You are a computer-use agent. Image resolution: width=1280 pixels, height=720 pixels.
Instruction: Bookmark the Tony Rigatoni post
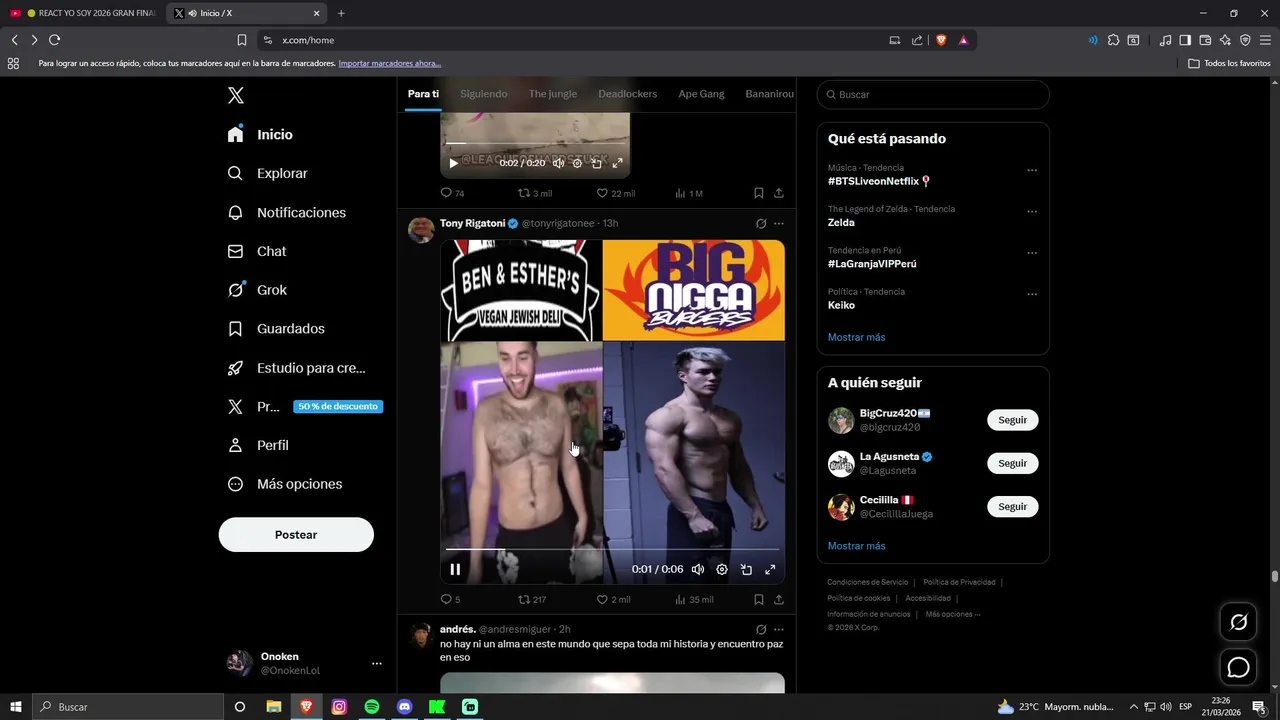click(x=759, y=600)
